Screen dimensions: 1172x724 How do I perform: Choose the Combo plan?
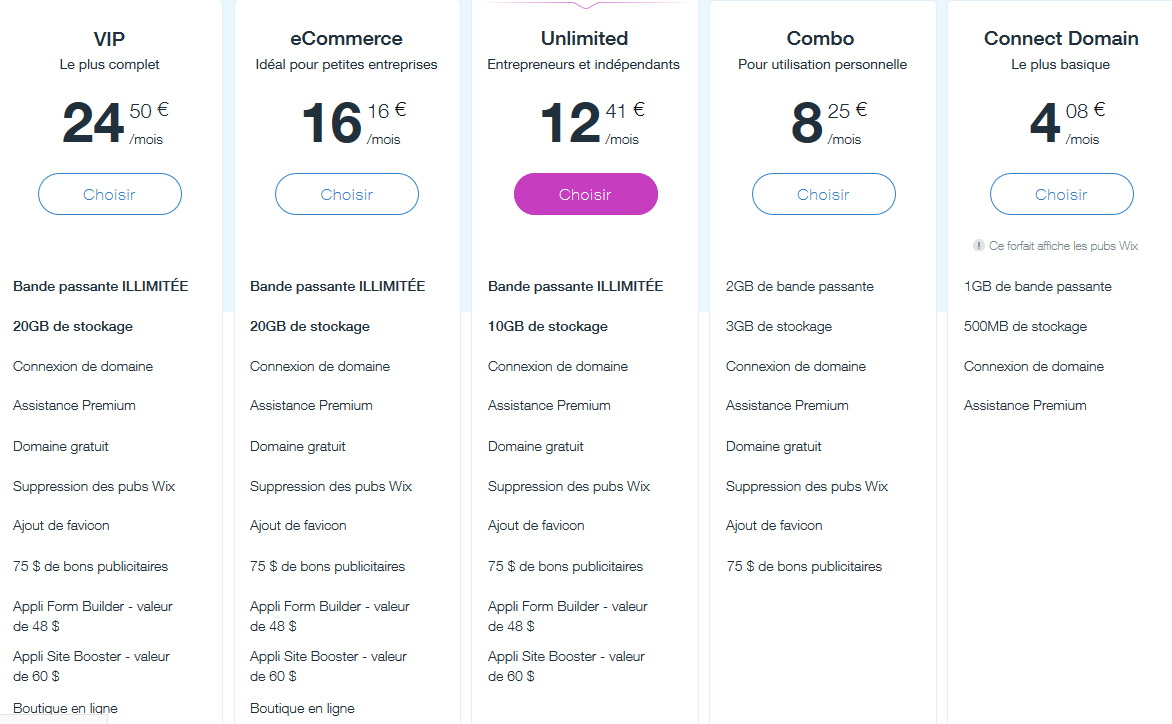tap(823, 194)
